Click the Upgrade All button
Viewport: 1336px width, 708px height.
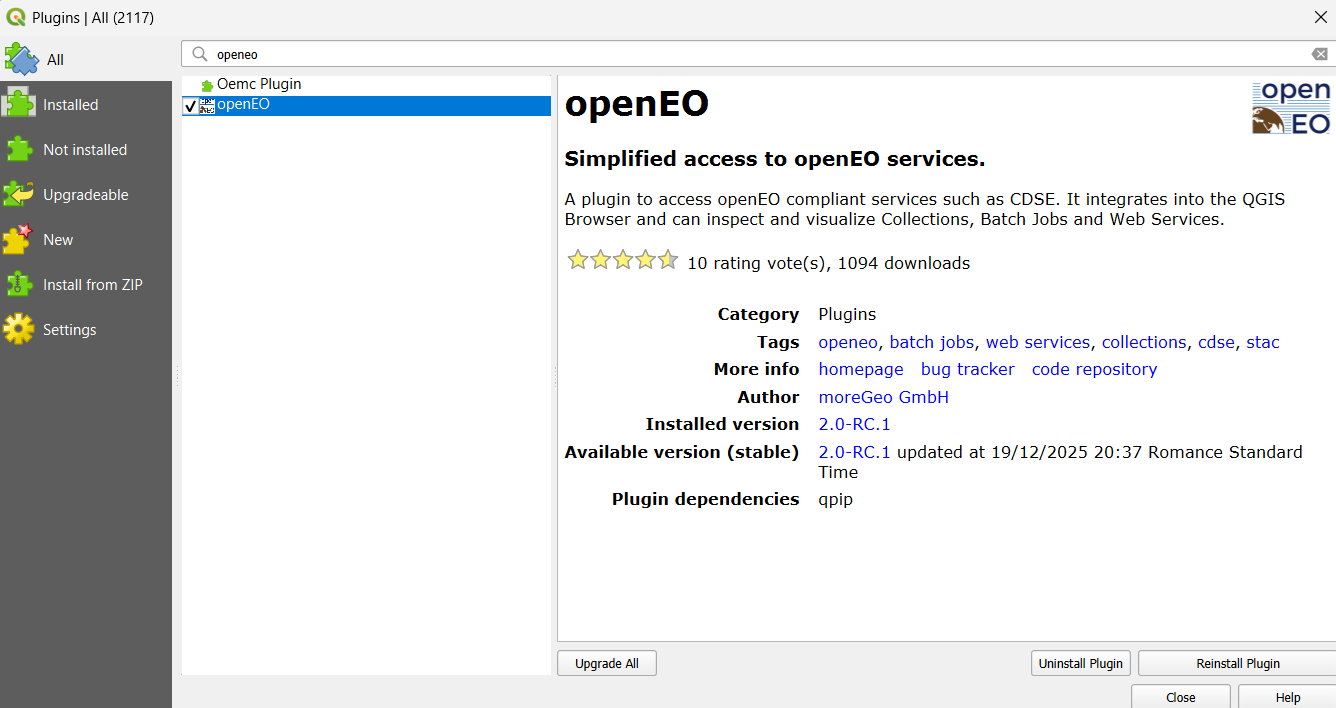606,663
